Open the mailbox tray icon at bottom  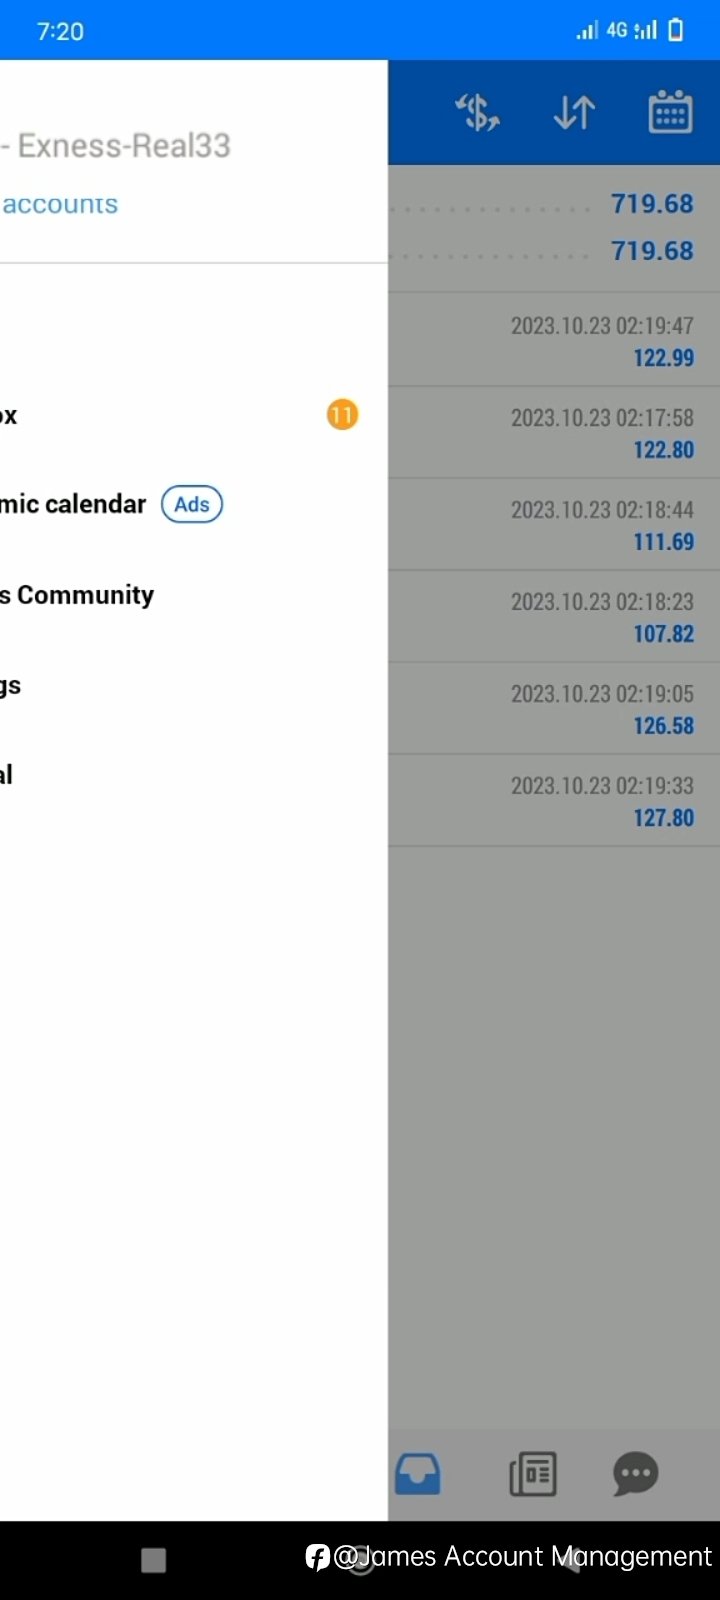418,1474
